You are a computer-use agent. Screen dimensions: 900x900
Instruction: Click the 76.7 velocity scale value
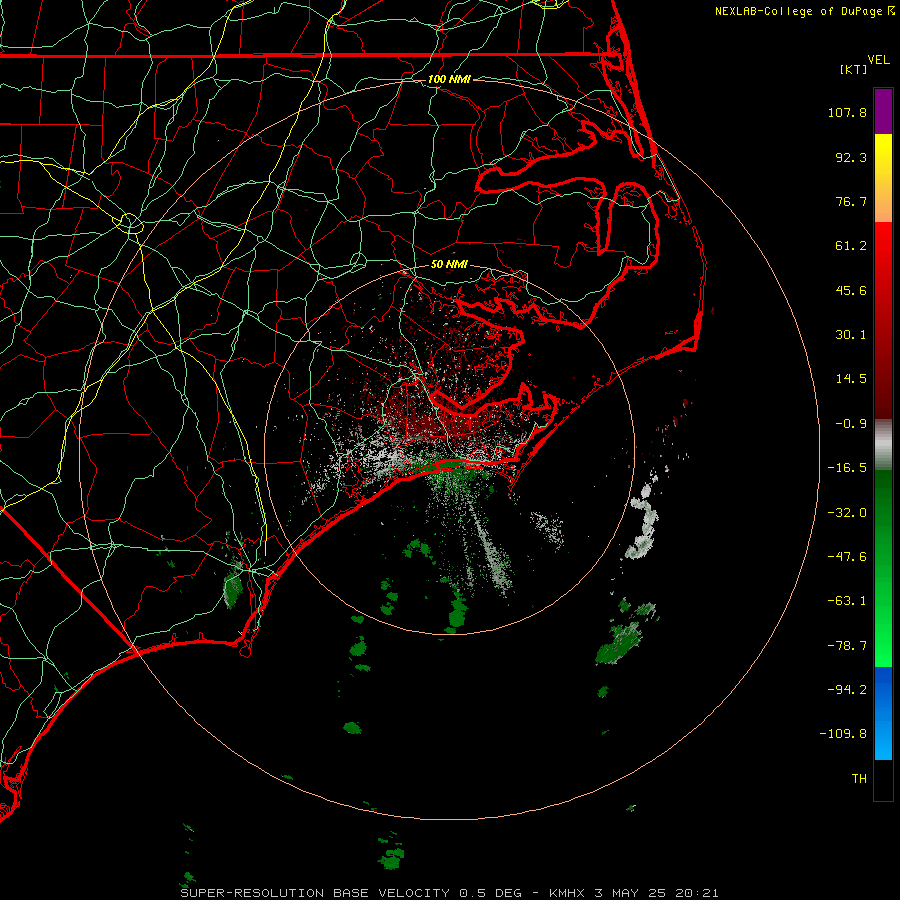coord(851,201)
